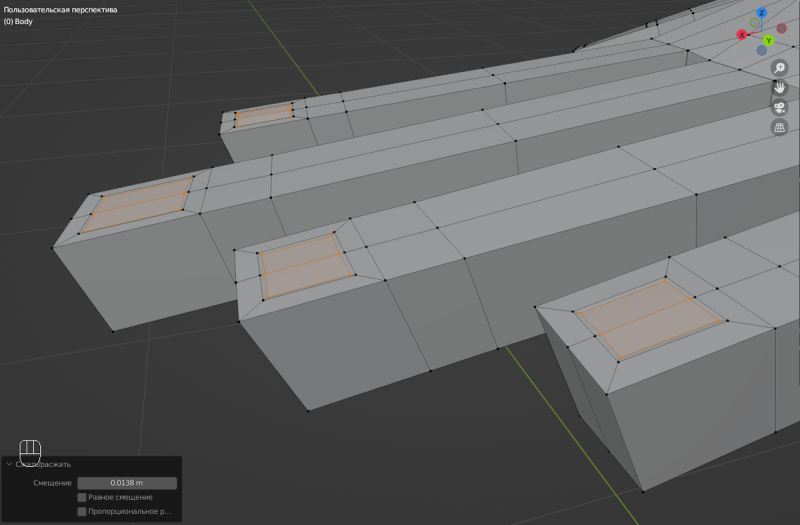This screenshot has height=525, width=800.
Task: Click the blue Z axis gizmo handle
Action: (761, 13)
